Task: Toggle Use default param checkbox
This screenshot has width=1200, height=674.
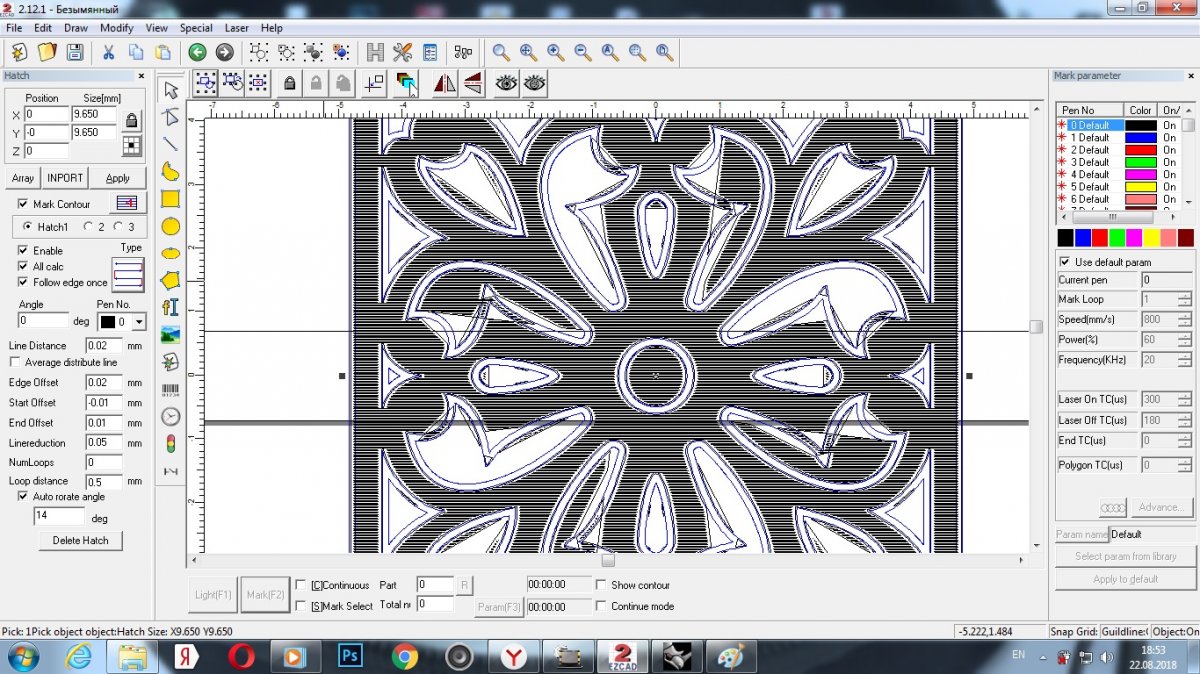Action: pyautogui.click(x=1065, y=262)
